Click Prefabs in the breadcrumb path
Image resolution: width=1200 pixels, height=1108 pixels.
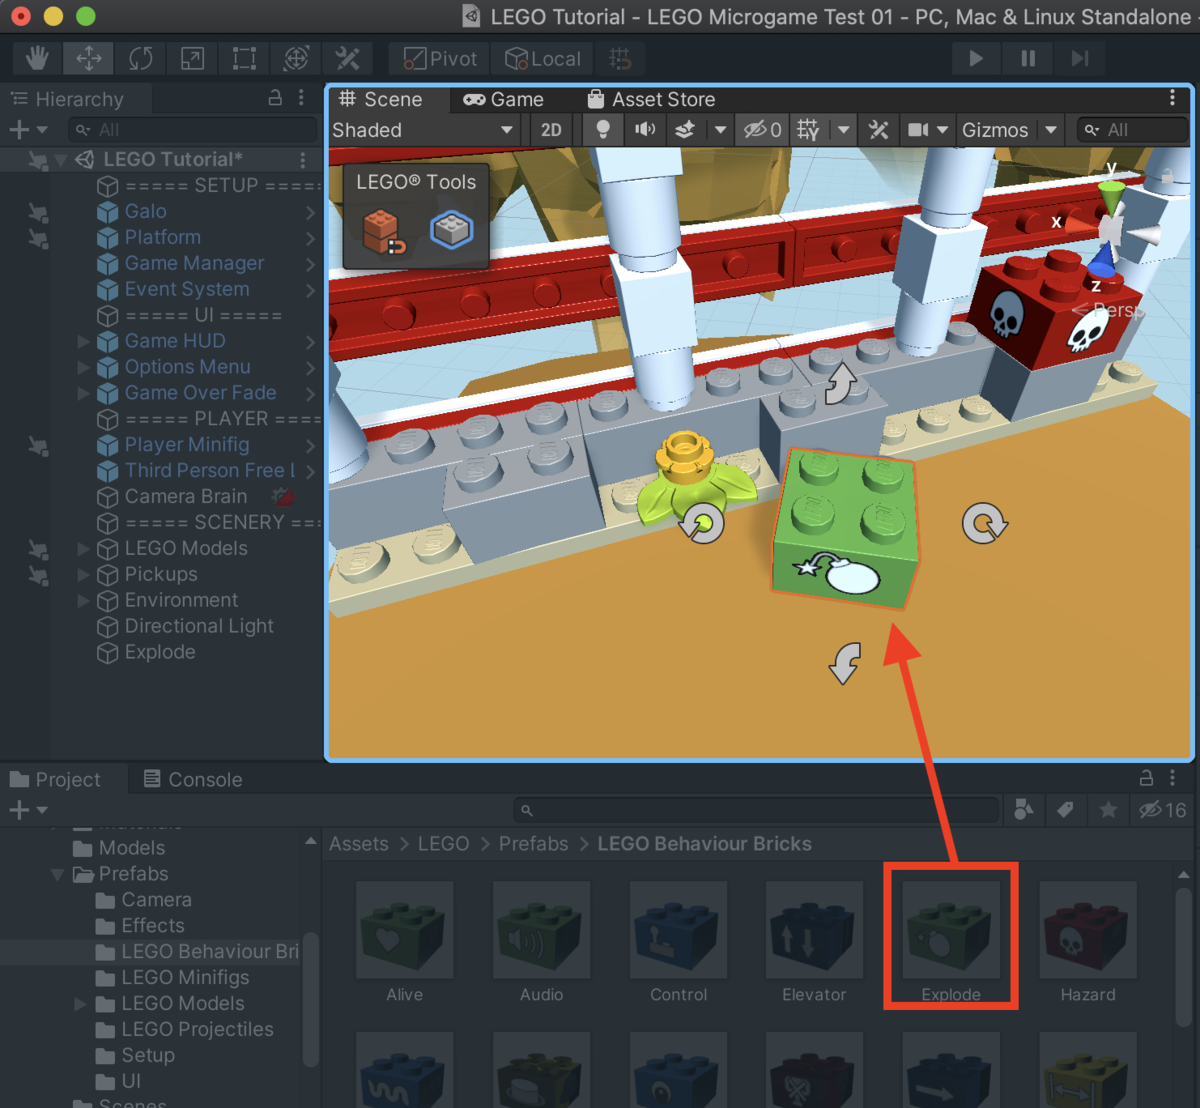tap(533, 844)
